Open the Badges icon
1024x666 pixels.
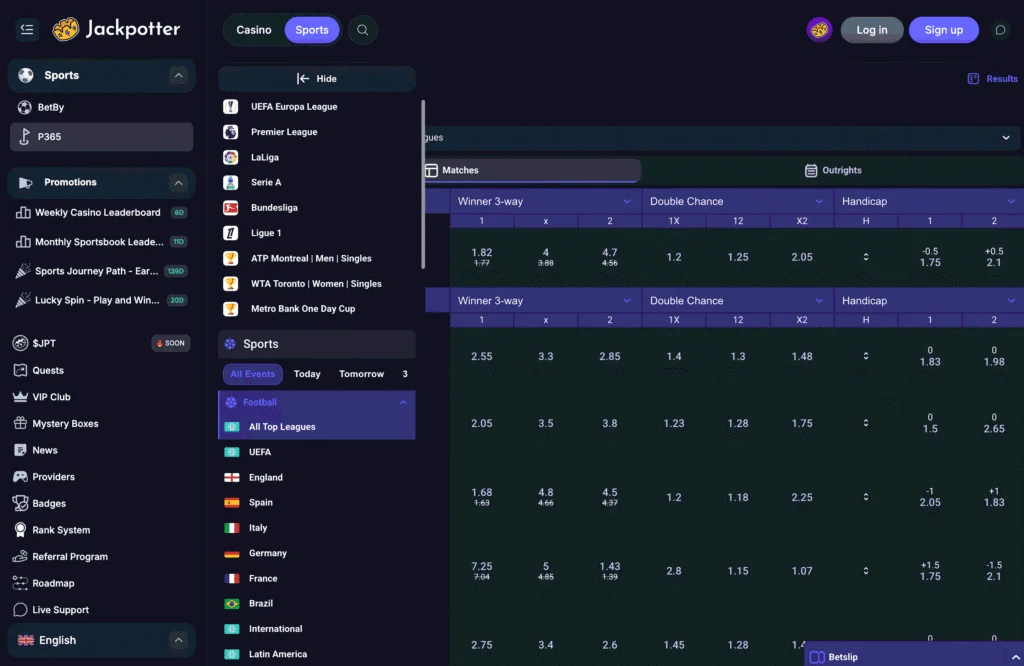(x=20, y=503)
